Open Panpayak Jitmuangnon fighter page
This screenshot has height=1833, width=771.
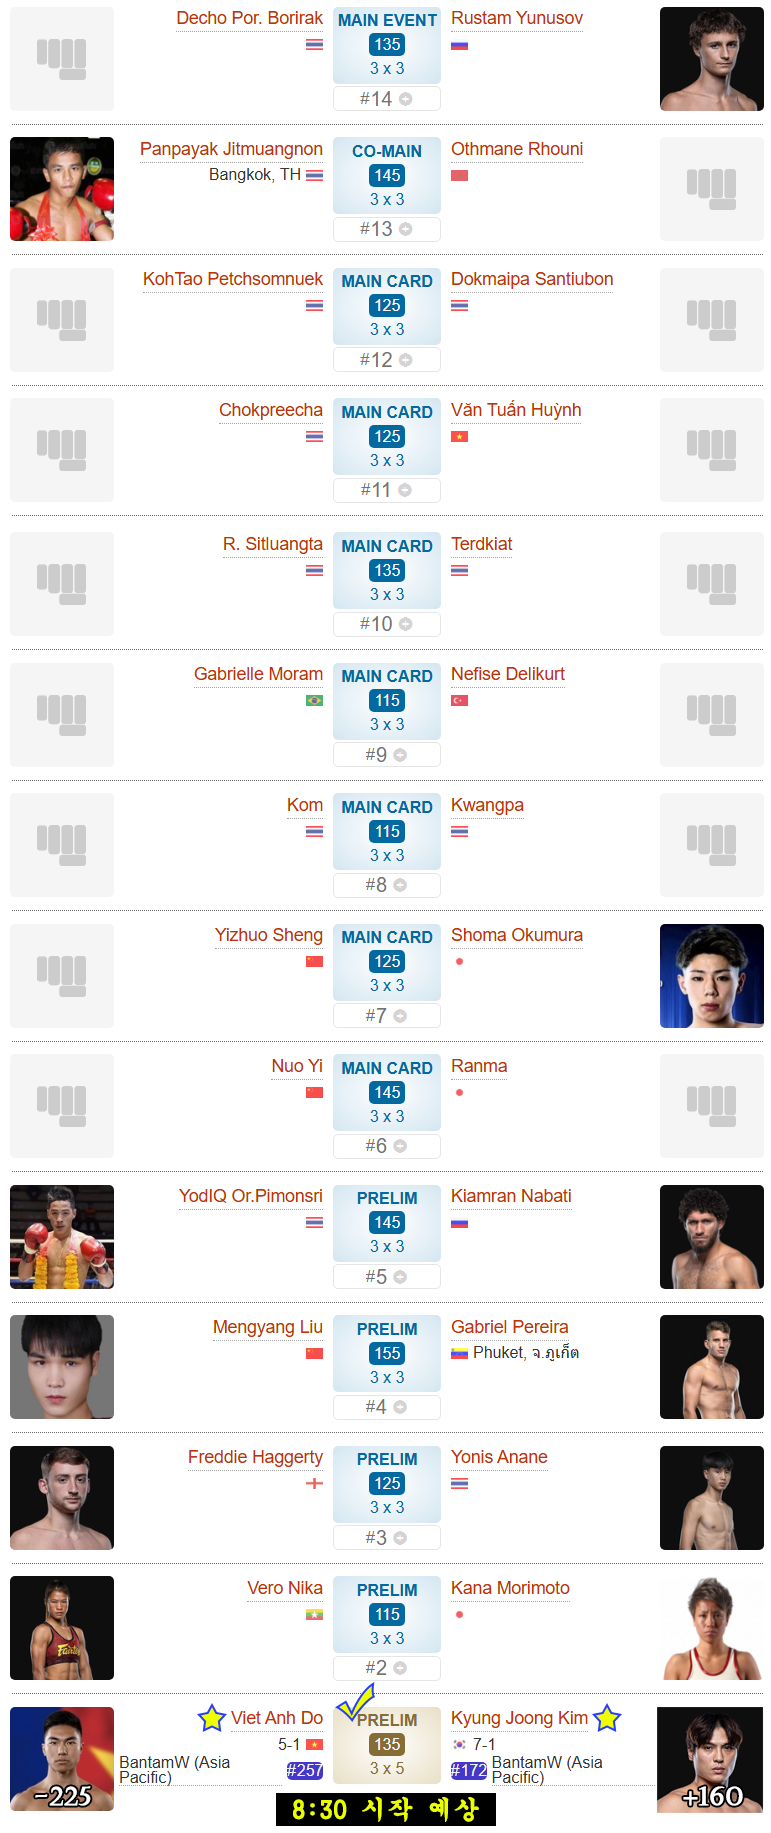click(x=231, y=149)
